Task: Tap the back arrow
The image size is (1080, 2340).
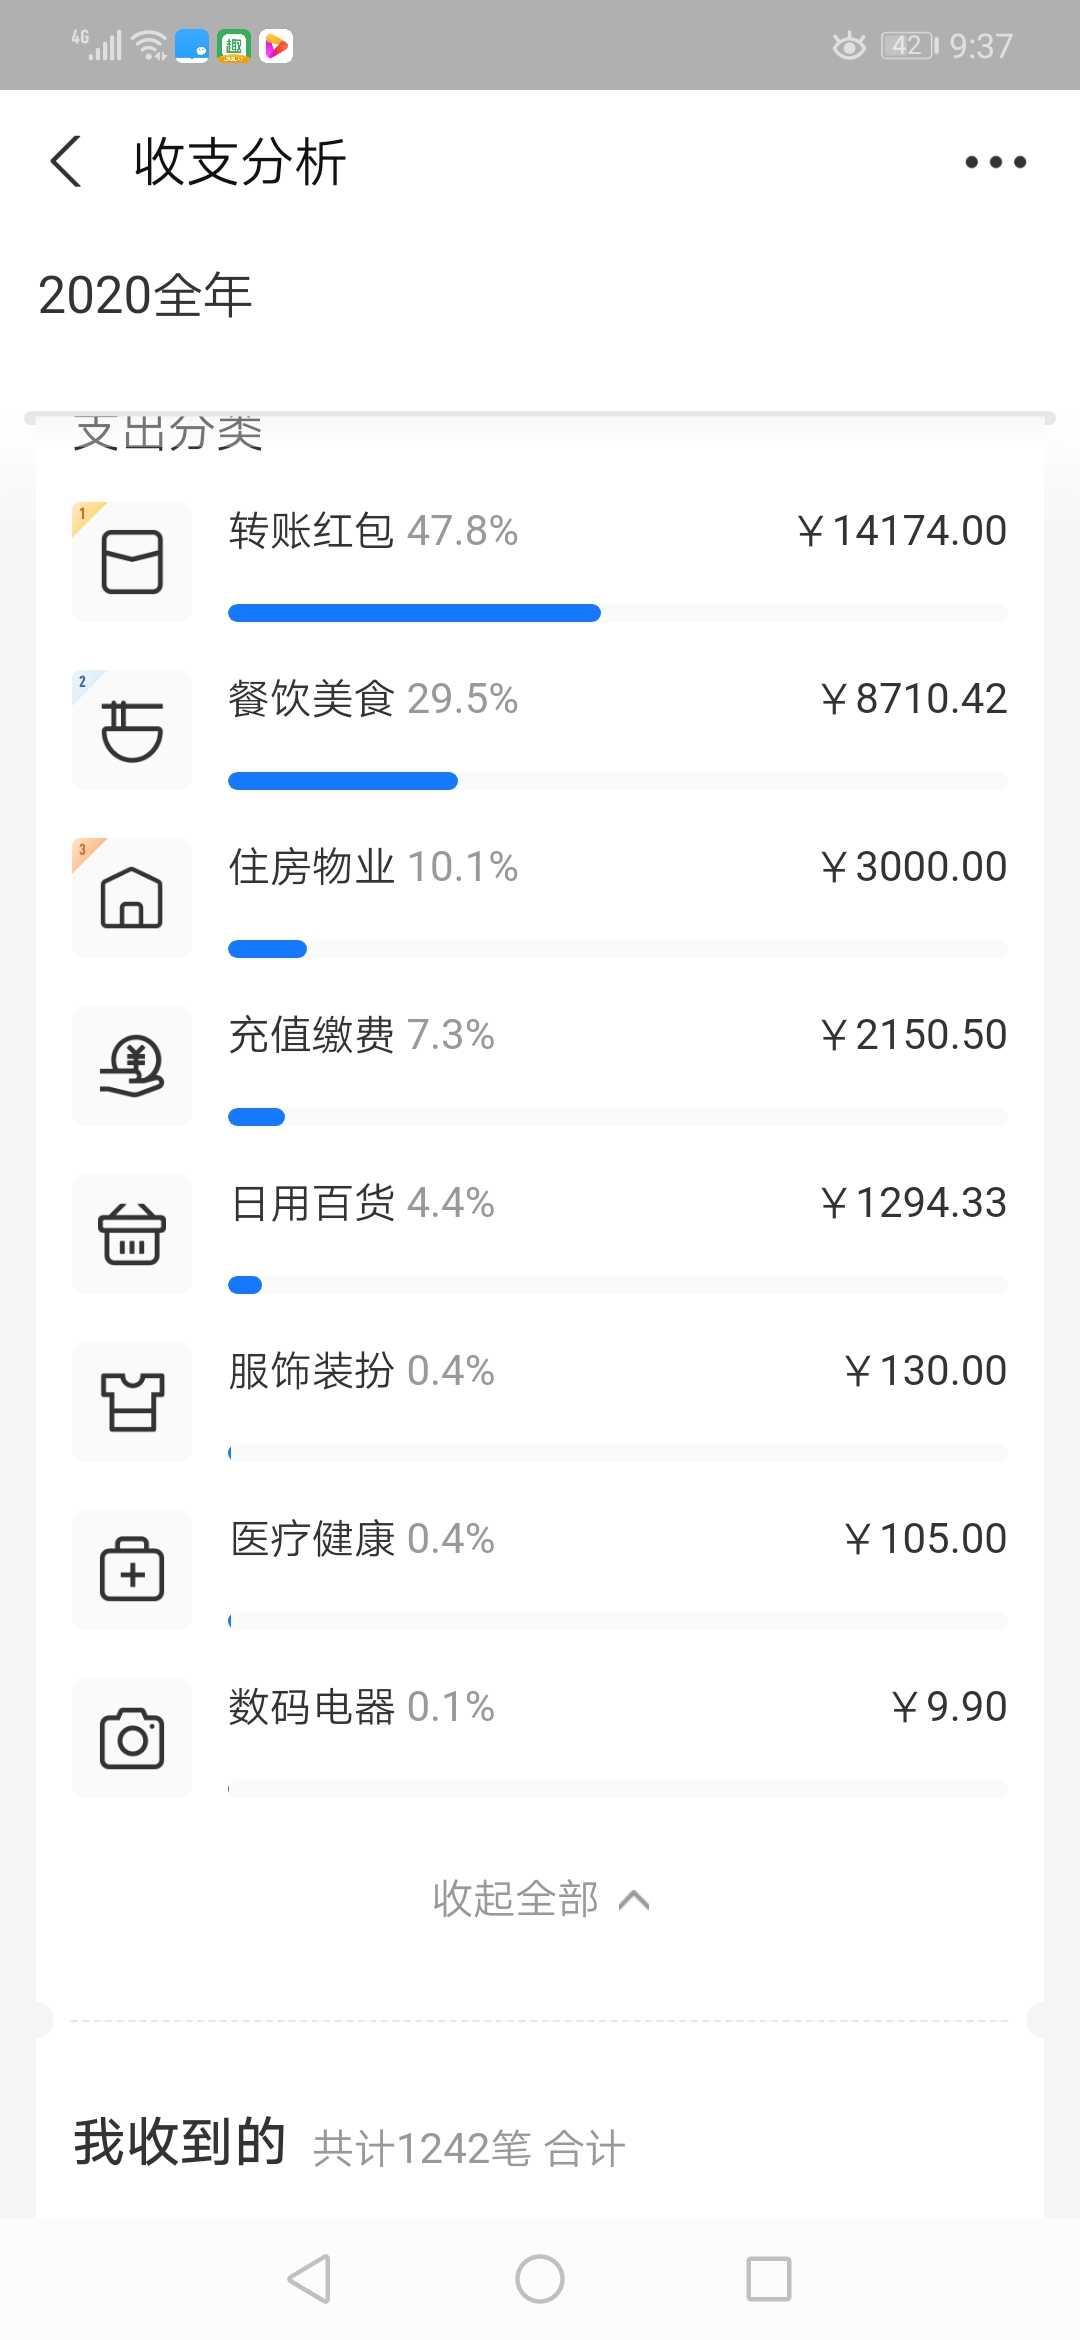Action: (66, 162)
